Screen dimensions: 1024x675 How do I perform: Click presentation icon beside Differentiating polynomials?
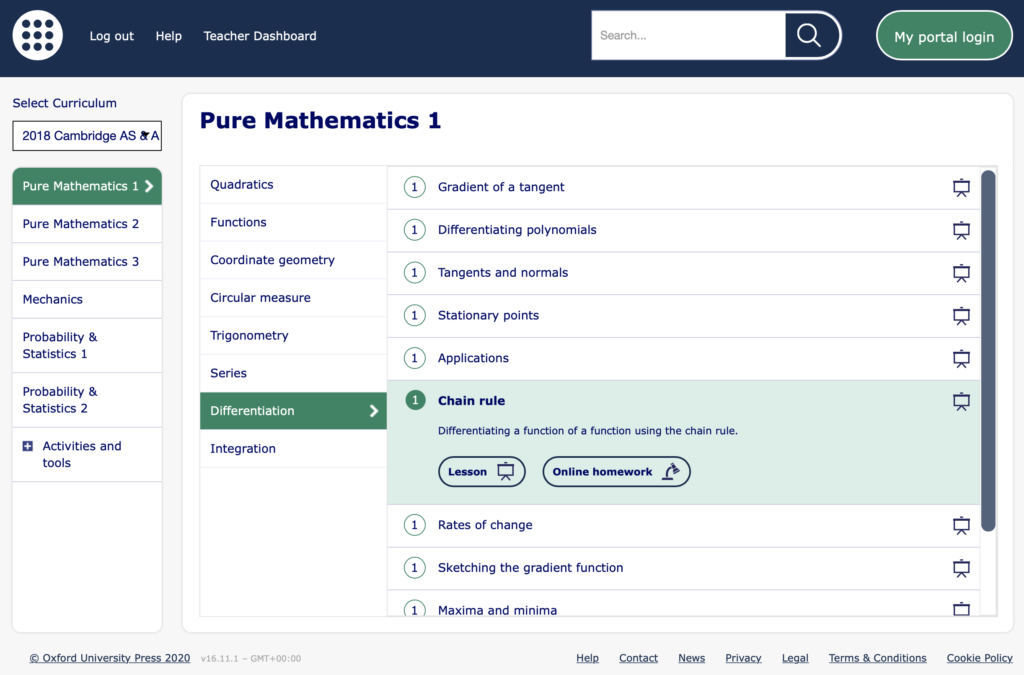(961, 230)
